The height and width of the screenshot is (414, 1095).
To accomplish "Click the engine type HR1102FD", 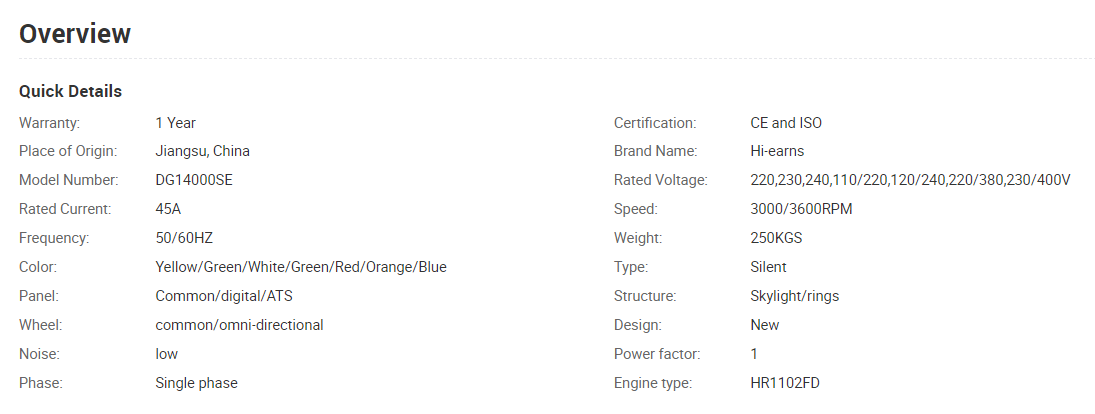I will pyautogui.click(x=785, y=383).
